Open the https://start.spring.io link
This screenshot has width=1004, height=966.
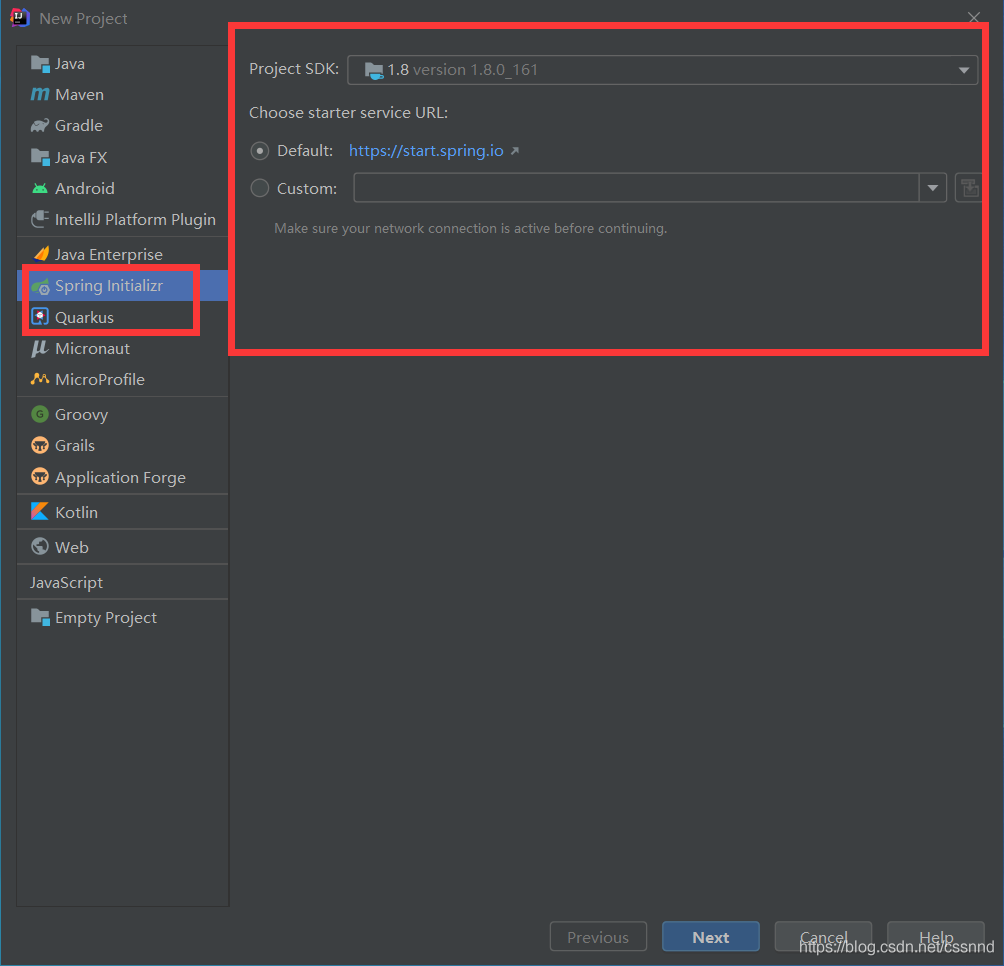[x=426, y=150]
